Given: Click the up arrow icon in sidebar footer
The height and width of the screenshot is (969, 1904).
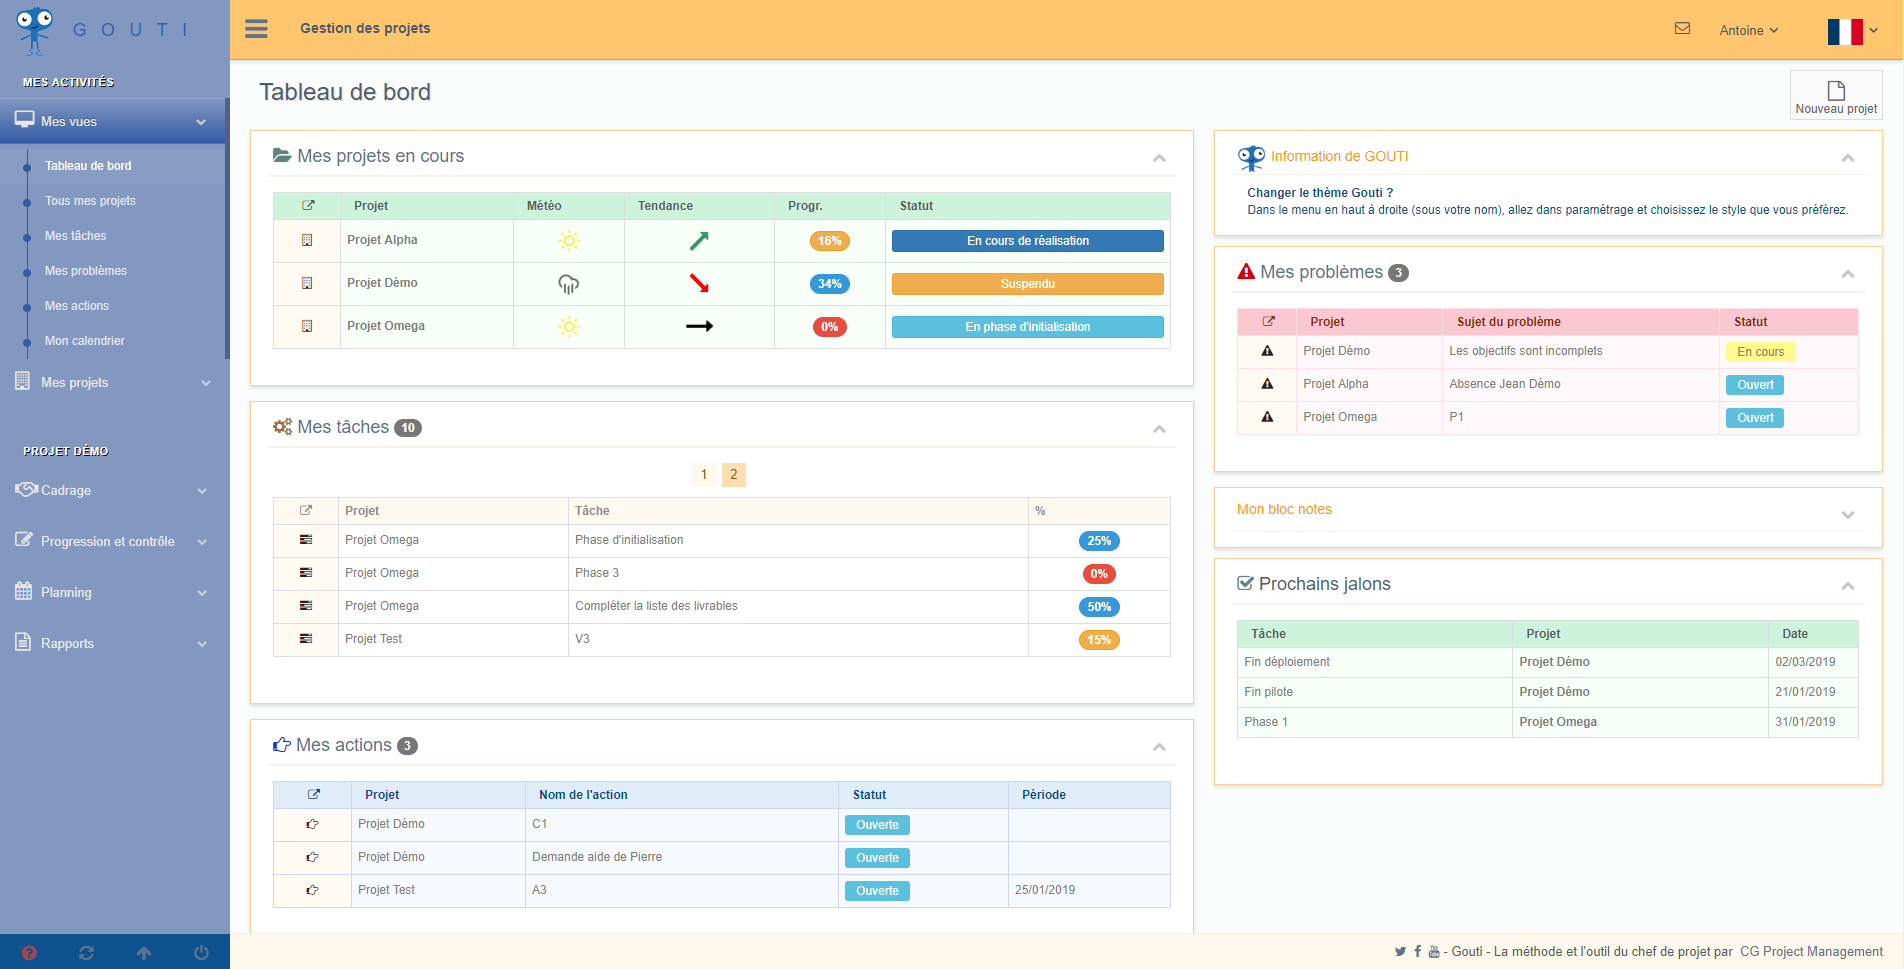Looking at the screenshot, I should pyautogui.click(x=144, y=953).
